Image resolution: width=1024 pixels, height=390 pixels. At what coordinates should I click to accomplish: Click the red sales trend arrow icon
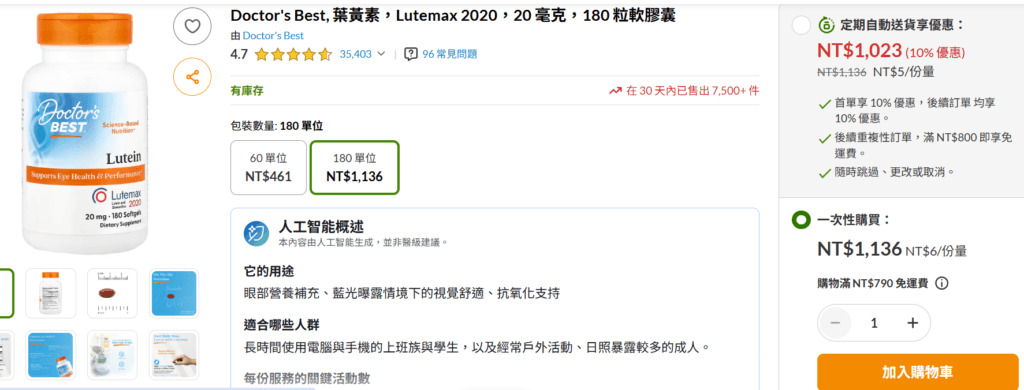click(x=615, y=91)
